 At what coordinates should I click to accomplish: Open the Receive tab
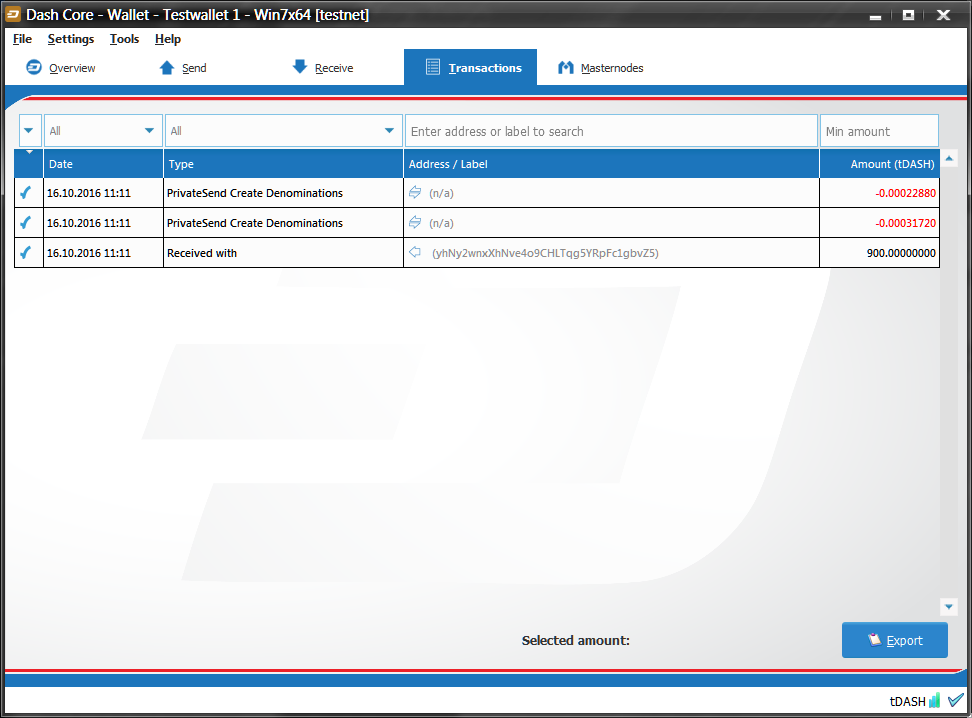(x=323, y=68)
